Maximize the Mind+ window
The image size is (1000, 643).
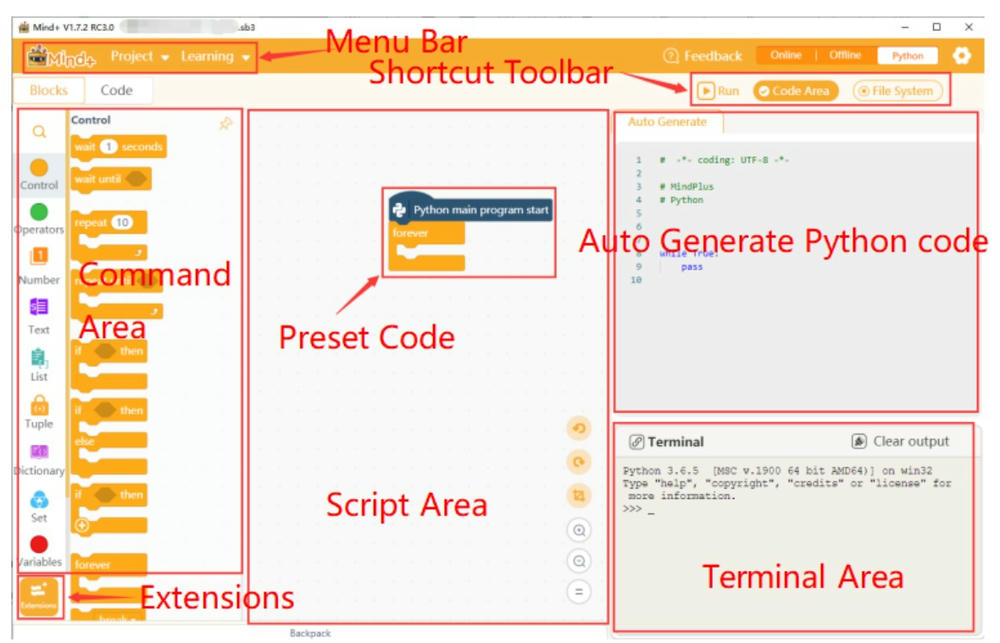pyautogui.click(x=936, y=27)
